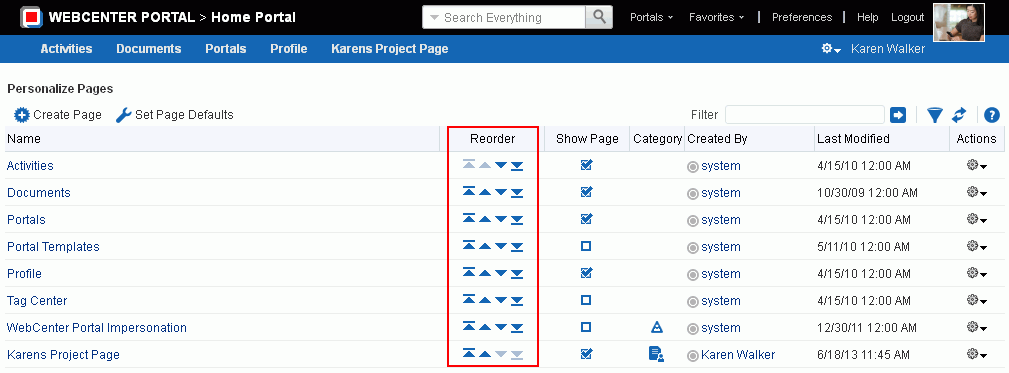The width and height of the screenshot is (1009, 373).
Task: Click category icon for Karens Project Page
Action: (x=656, y=354)
